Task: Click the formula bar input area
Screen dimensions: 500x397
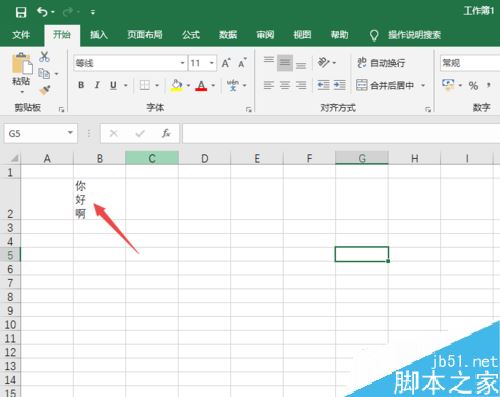Action: pyautogui.click(x=341, y=133)
